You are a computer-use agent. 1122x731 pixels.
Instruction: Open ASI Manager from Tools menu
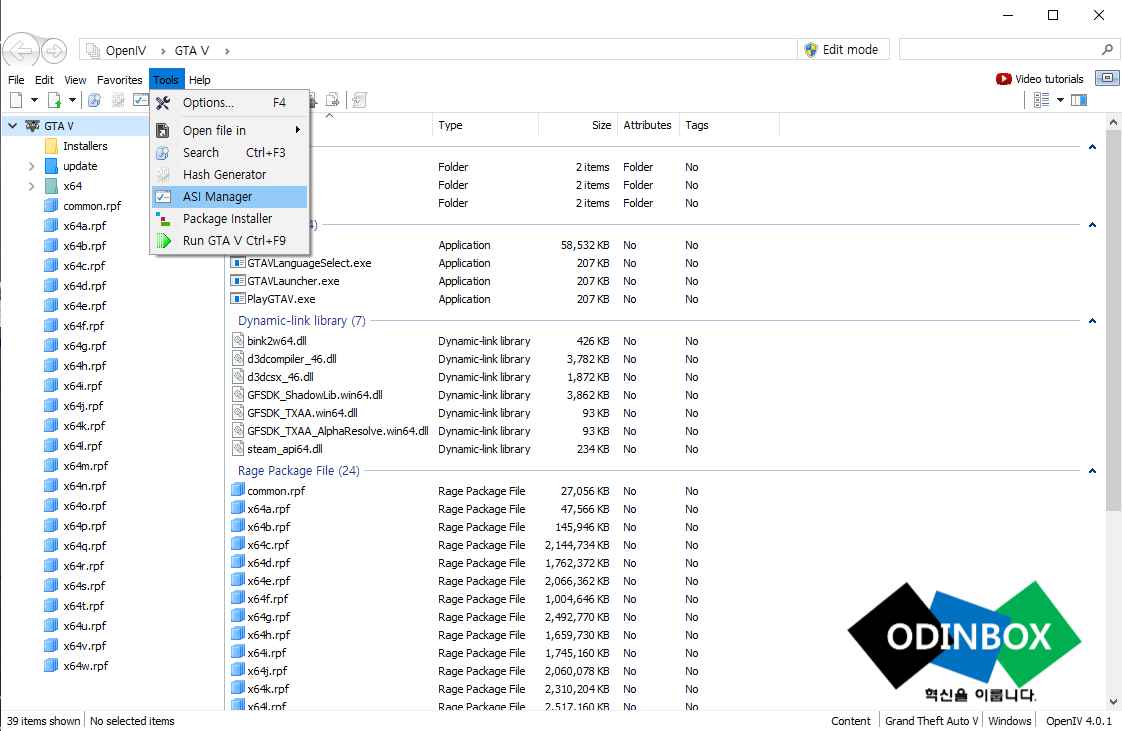[x=230, y=197]
